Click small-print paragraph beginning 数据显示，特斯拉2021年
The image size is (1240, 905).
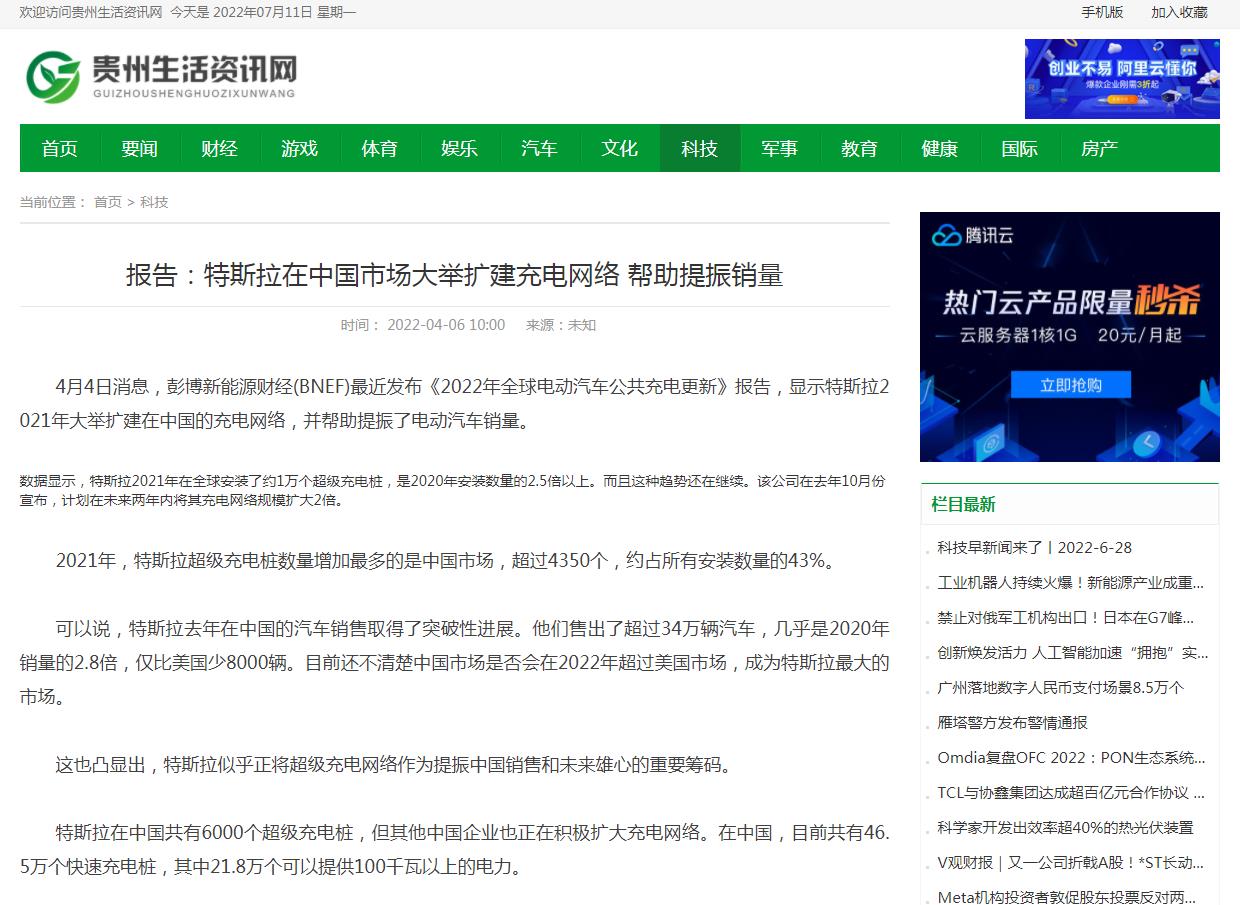[453, 490]
